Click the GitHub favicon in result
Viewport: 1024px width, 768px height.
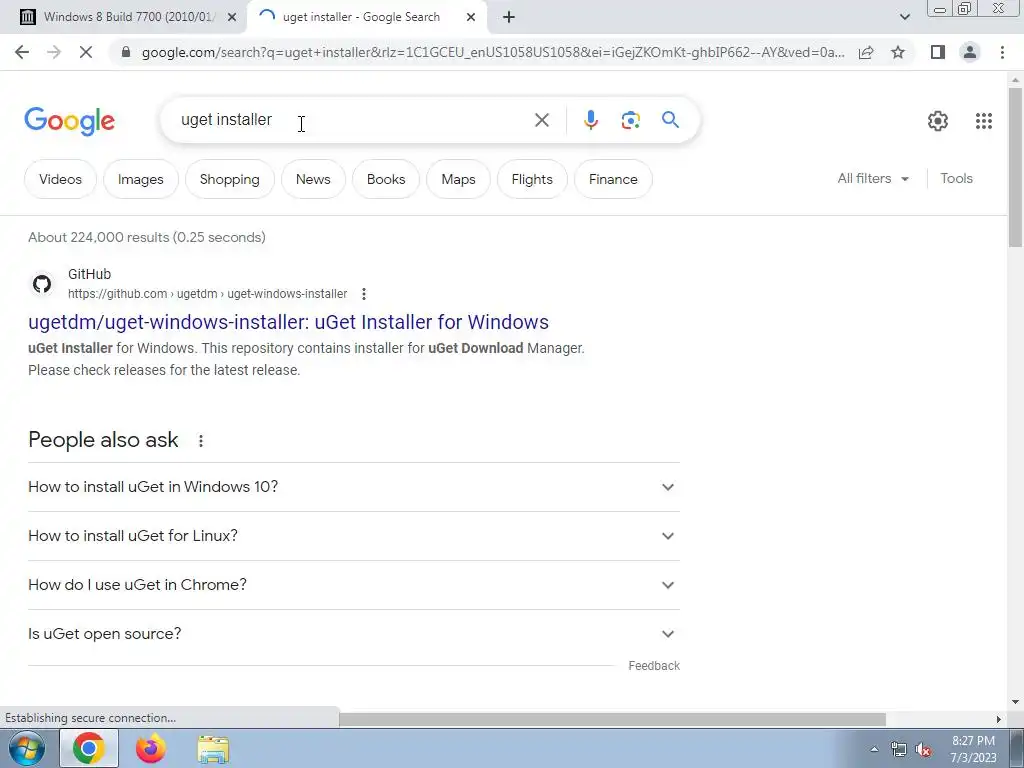pos(42,284)
